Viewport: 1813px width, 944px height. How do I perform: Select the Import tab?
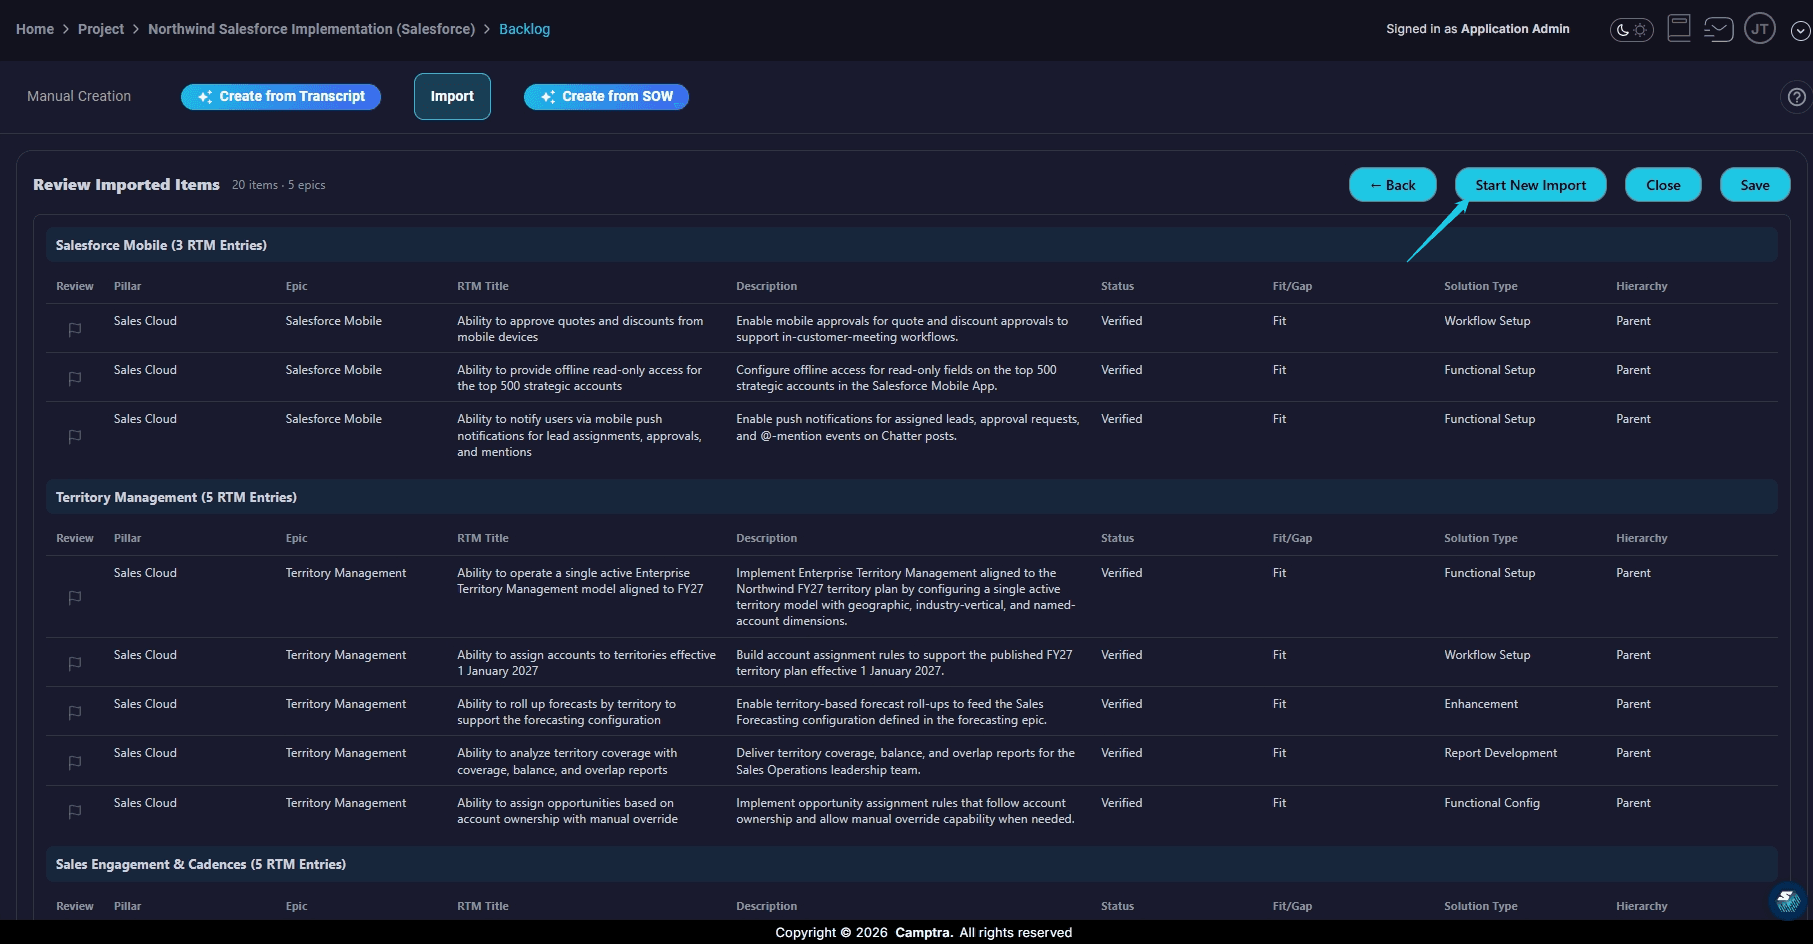coord(452,96)
